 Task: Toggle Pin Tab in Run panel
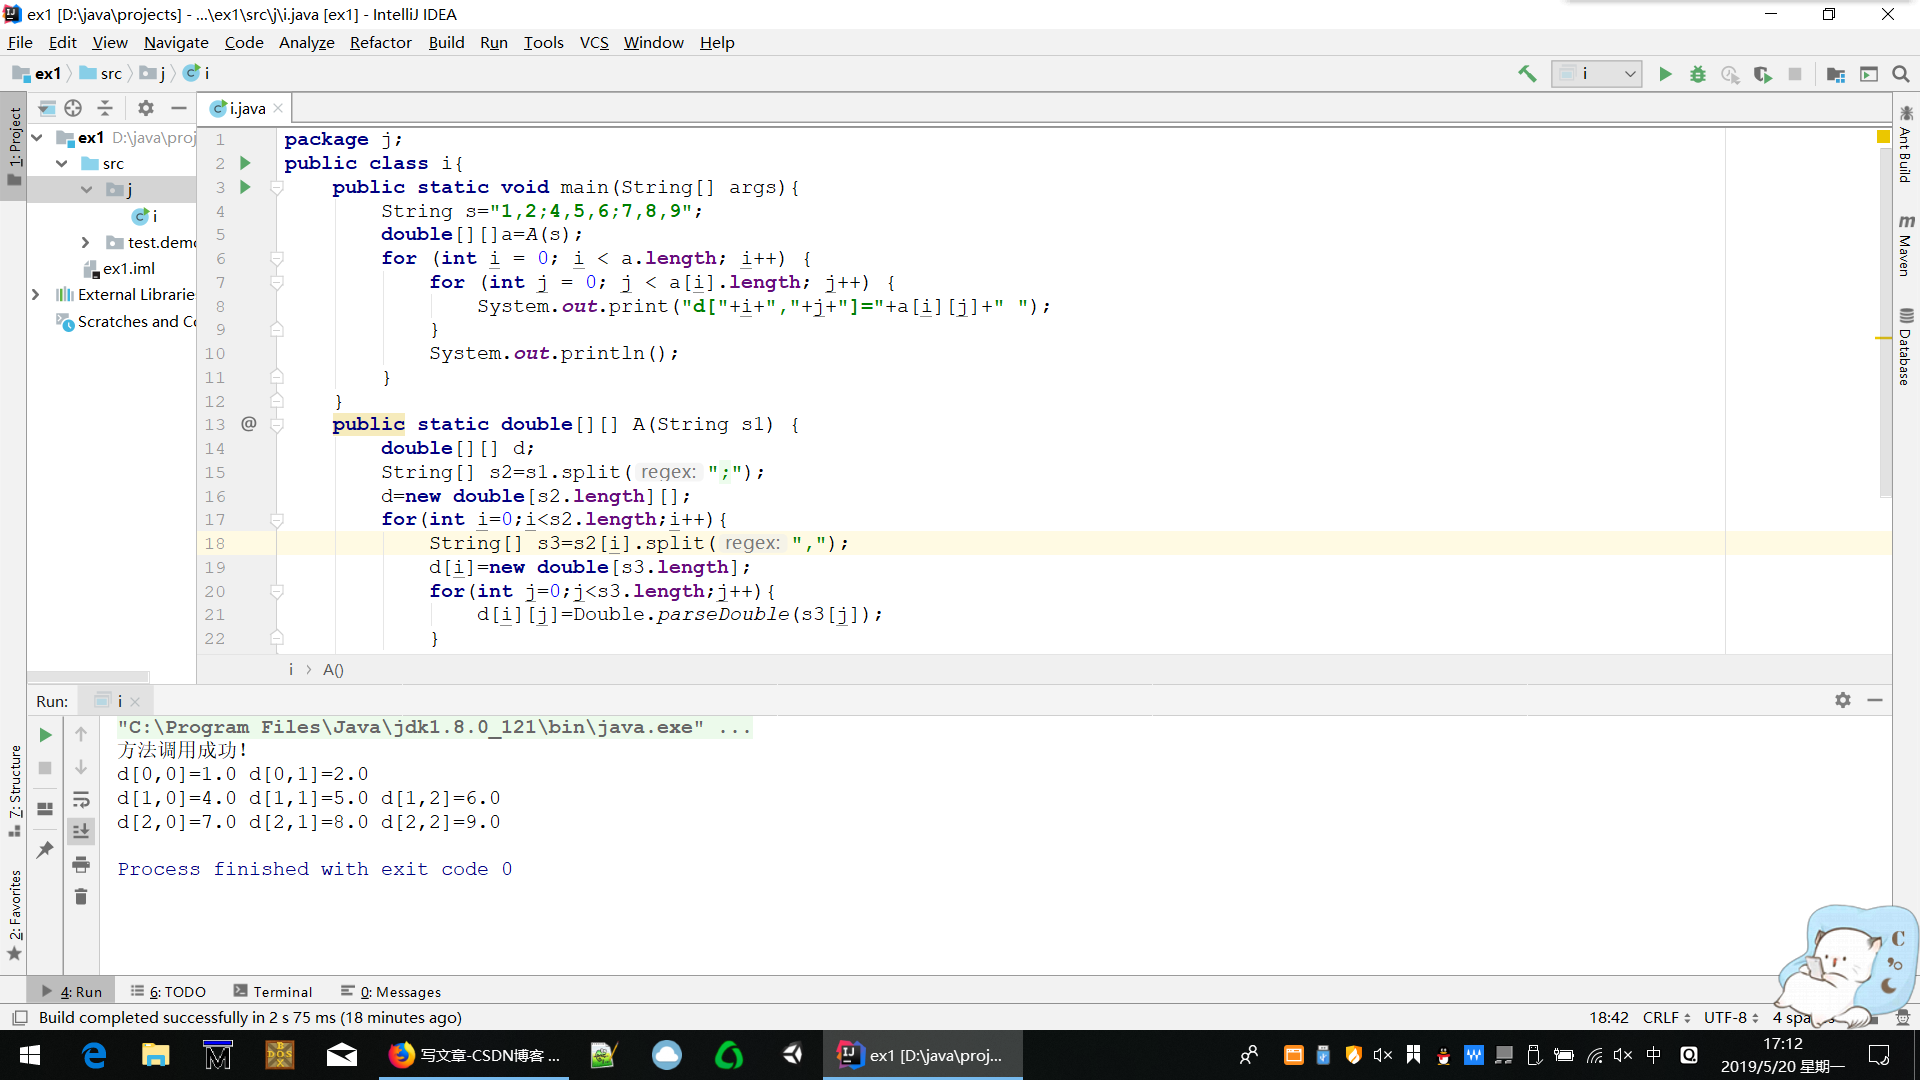[x=45, y=850]
